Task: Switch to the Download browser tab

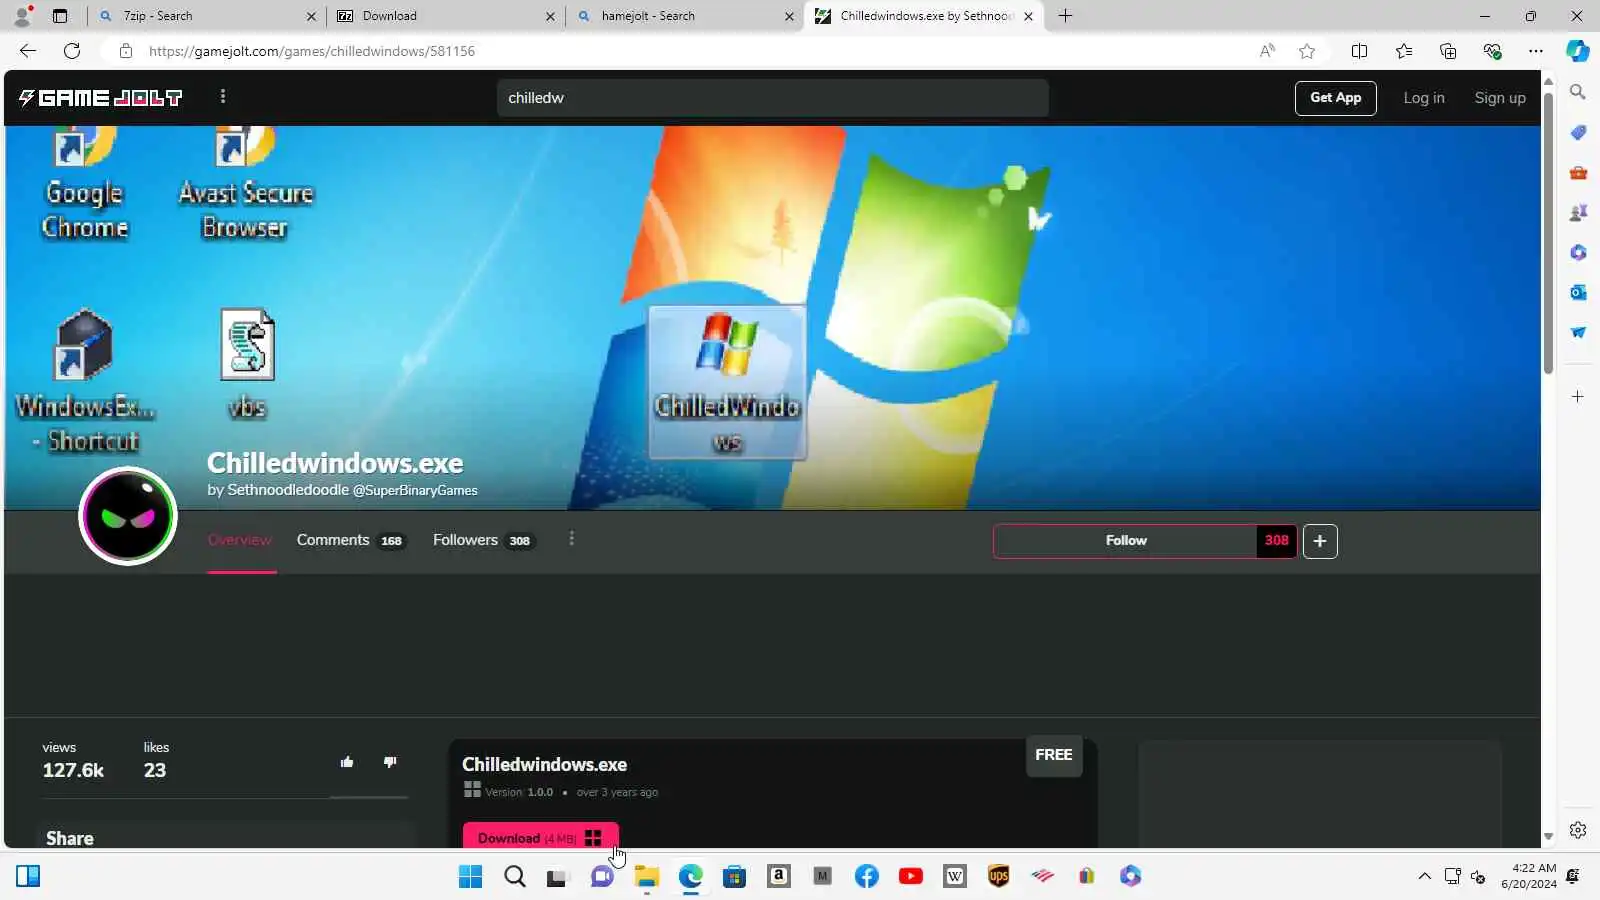Action: 445,16
